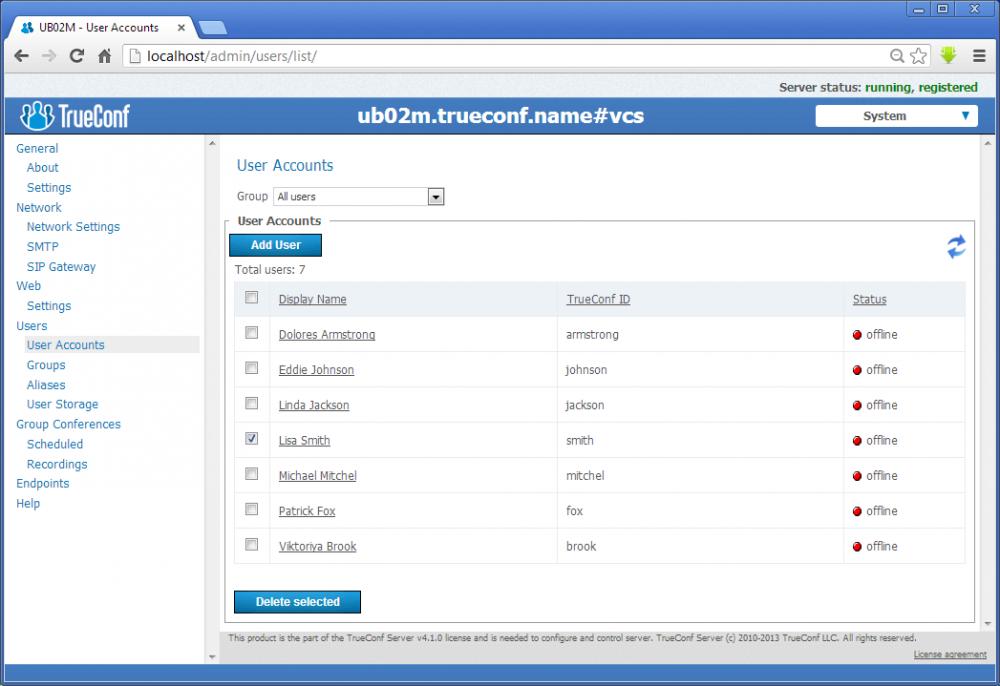The image size is (1000, 686).
Task: Click the bookmark star in the address bar
Action: pyautogui.click(x=916, y=56)
